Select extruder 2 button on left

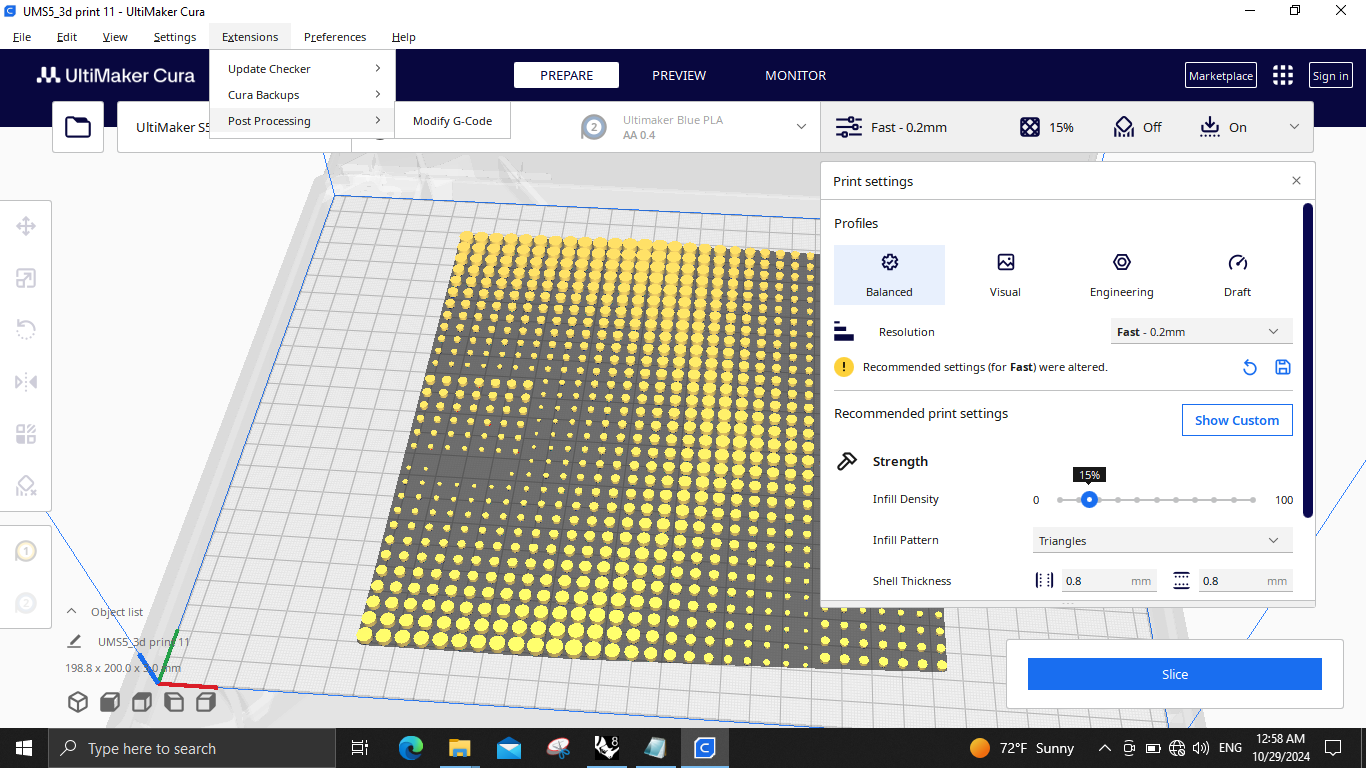tap(26, 603)
